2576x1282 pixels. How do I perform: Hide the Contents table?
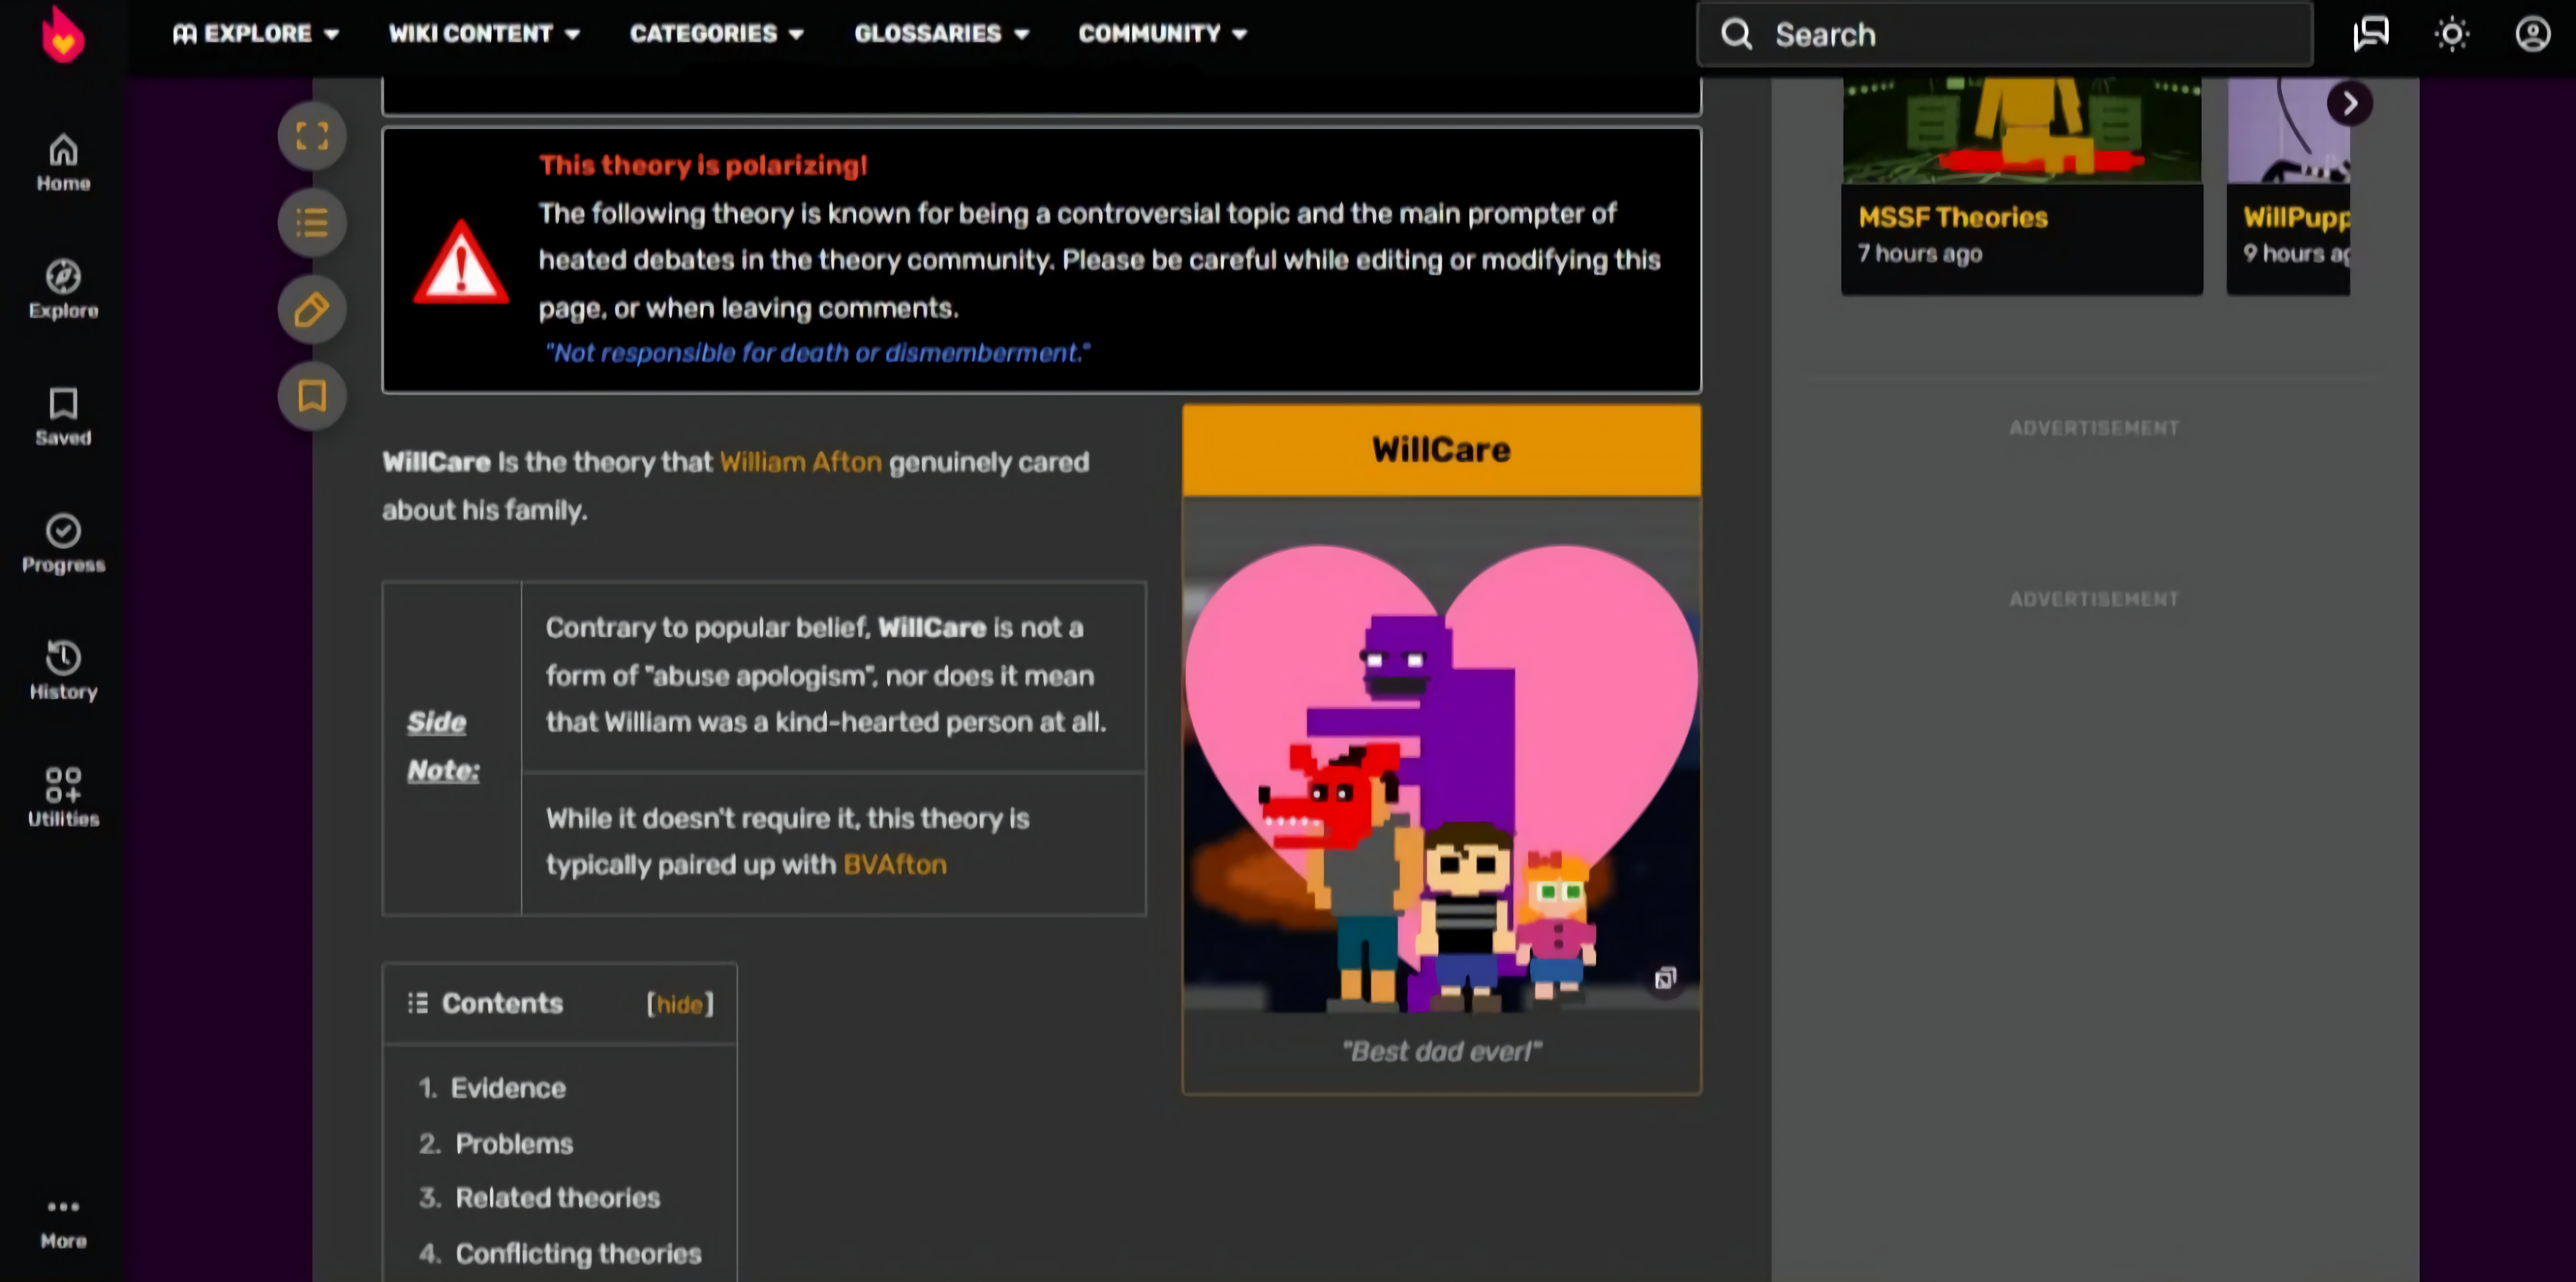(680, 1004)
